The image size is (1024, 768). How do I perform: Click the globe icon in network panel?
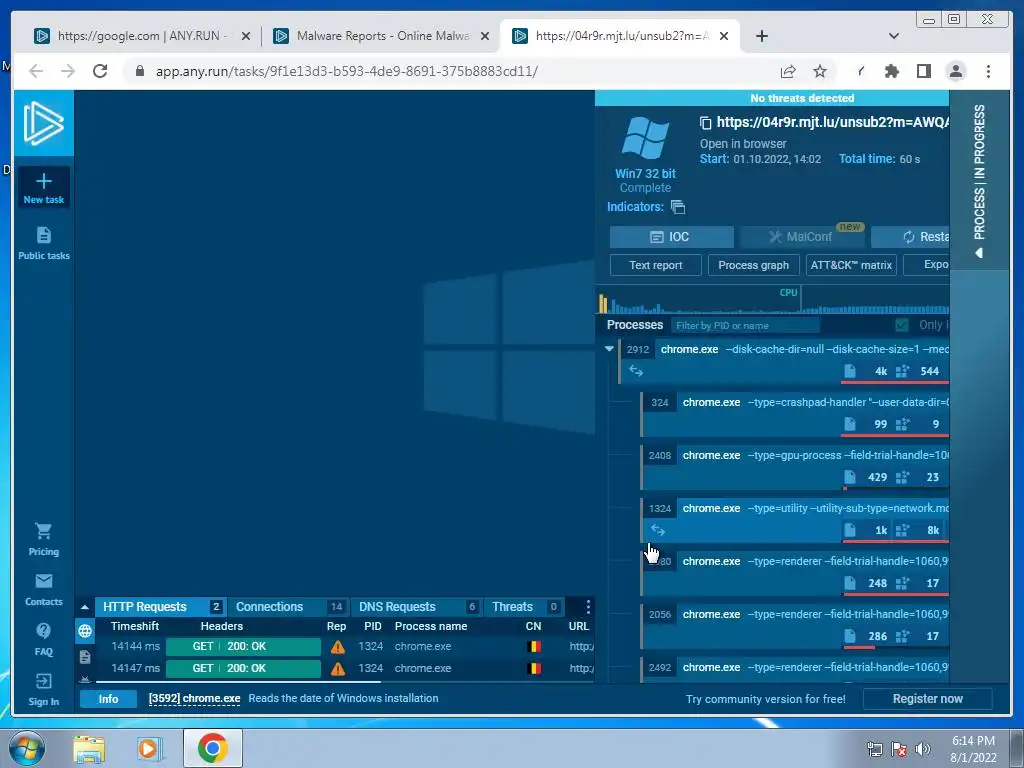tap(85, 631)
